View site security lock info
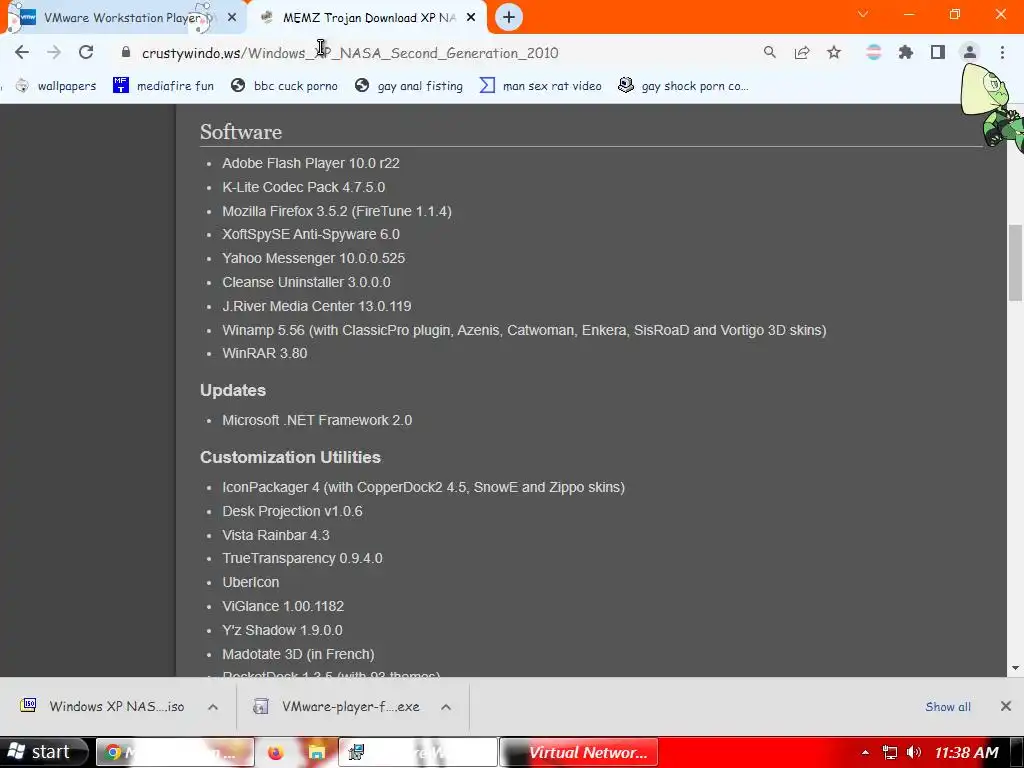Image resolution: width=1024 pixels, height=768 pixels. [x=126, y=52]
